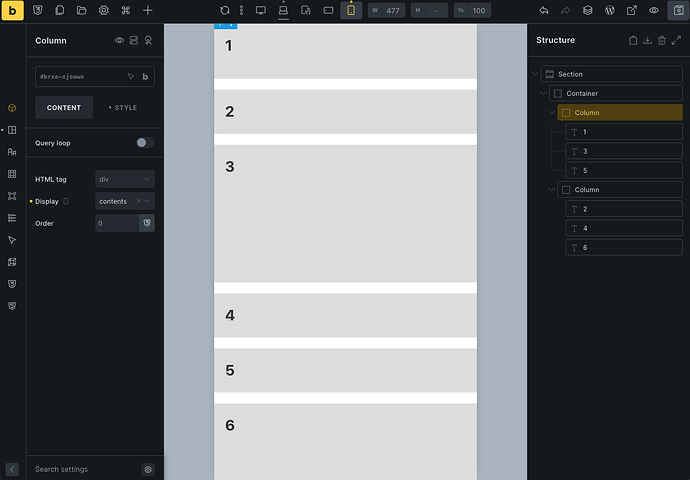This screenshot has height=480, width=690.
Task: Collapse panel with bottom-left arrow button
Action: 12,469
